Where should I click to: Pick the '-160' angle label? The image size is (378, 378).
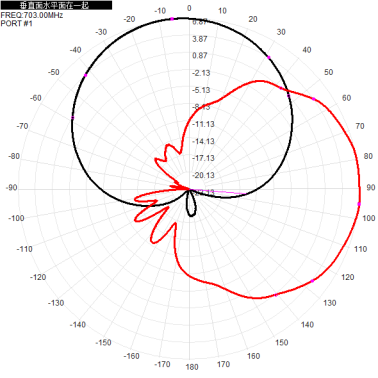click(x=131, y=356)
